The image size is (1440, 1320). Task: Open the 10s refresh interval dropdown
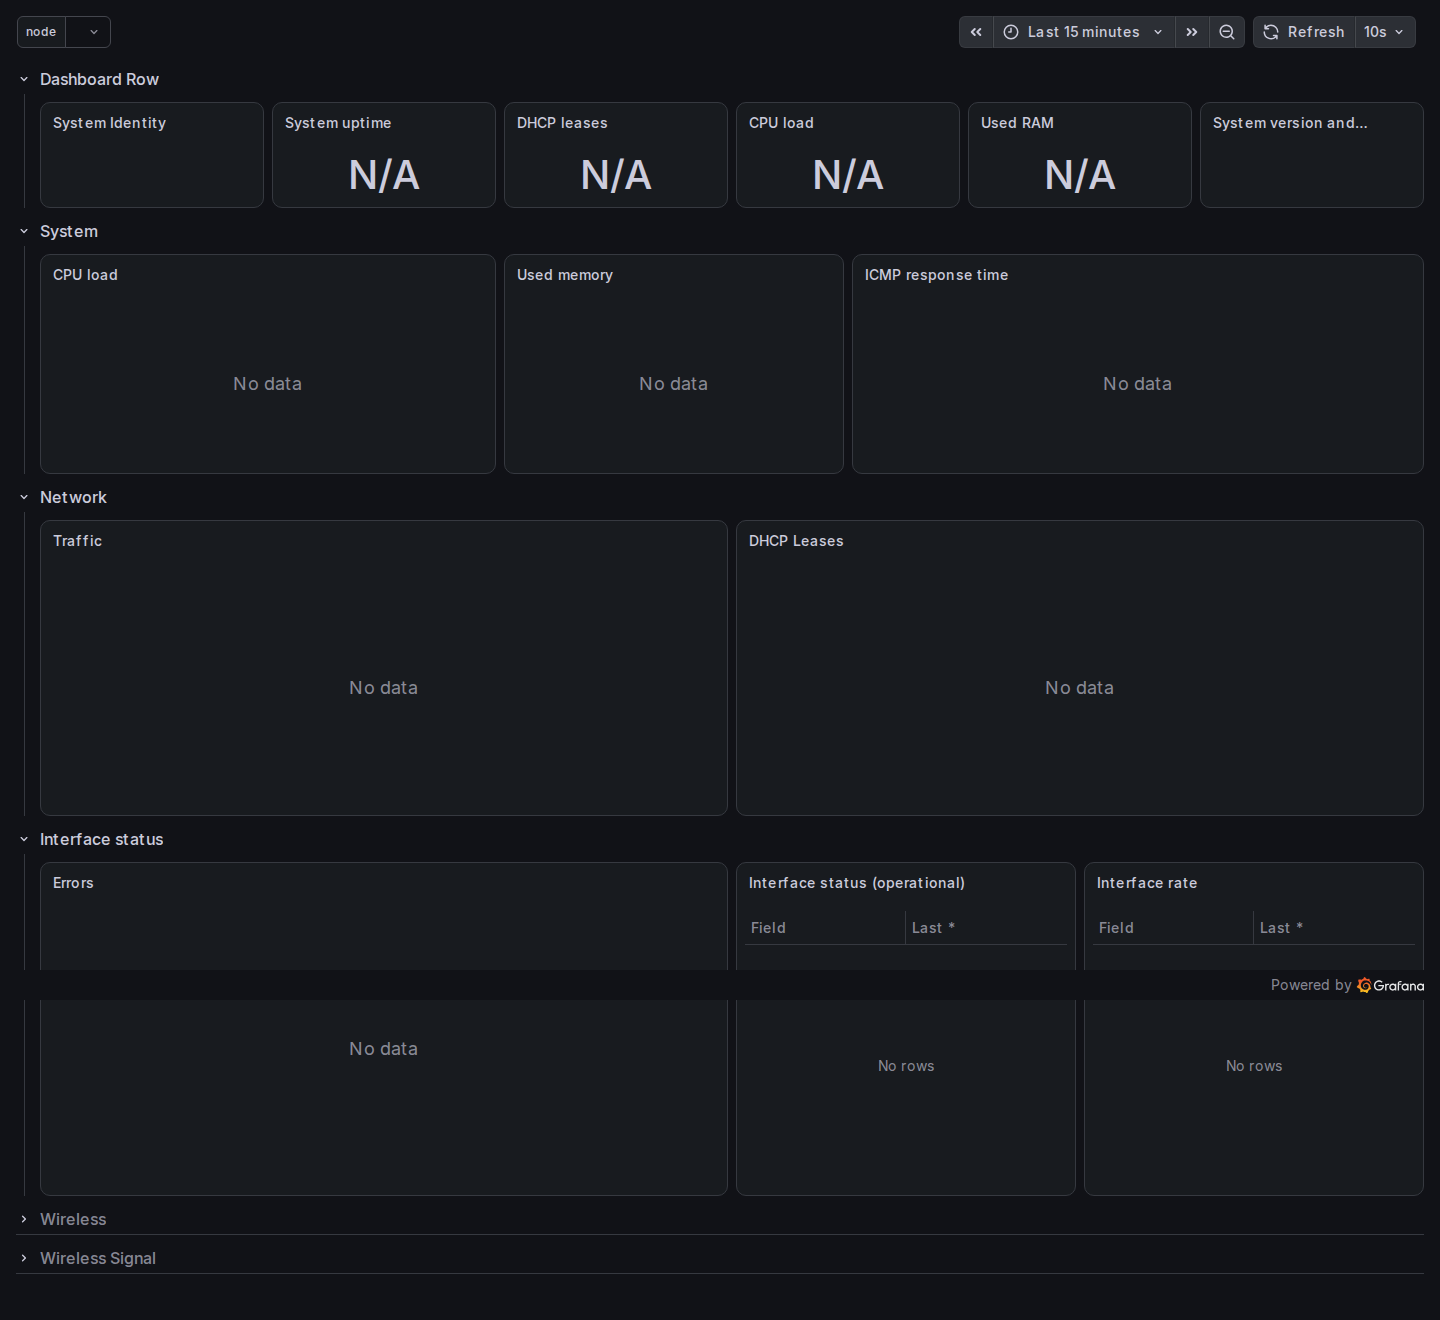click(x=1385, y=32)
